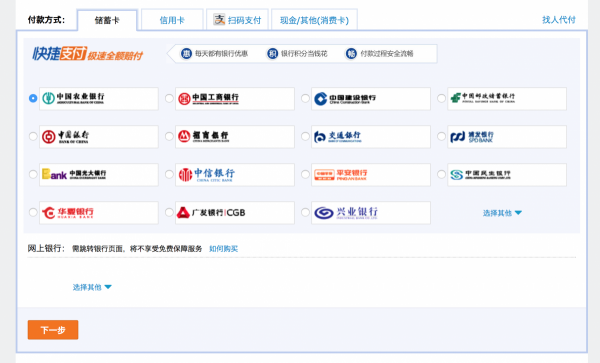Choose the 中国工商银行 logo box
Viewport: 600px width, 363px height.
coord(235,99)
